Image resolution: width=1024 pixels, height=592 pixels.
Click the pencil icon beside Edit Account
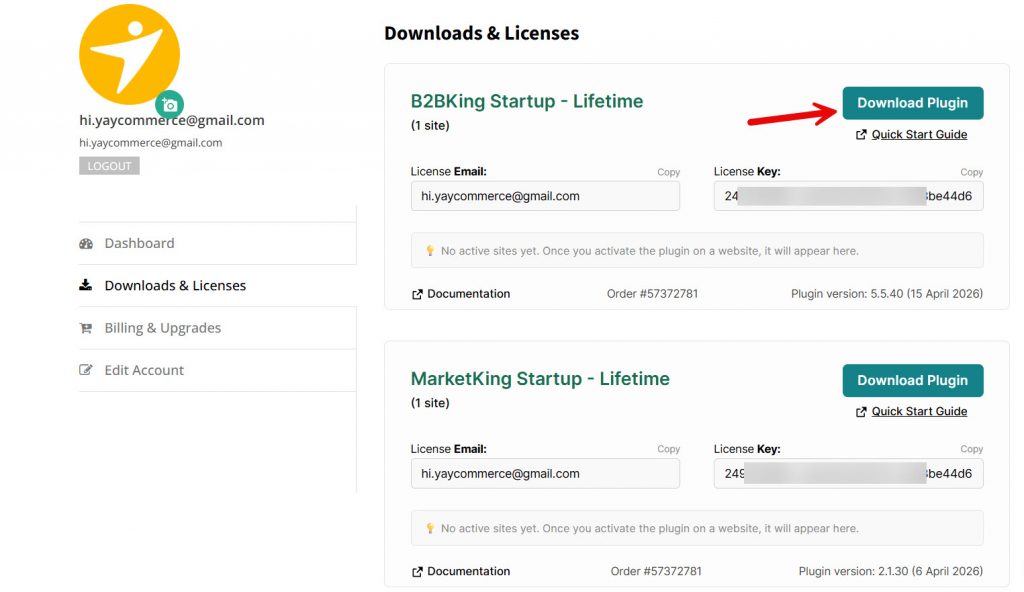[86, 369]
